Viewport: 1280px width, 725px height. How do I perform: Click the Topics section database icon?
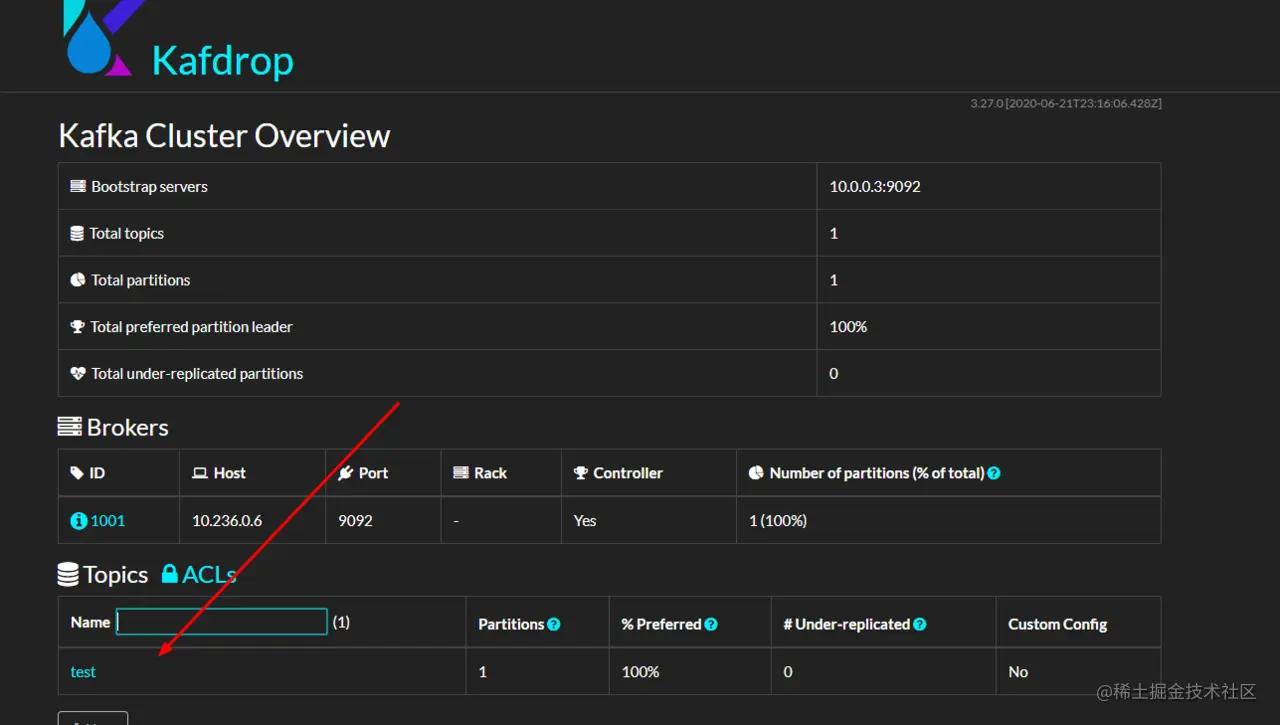68,574
